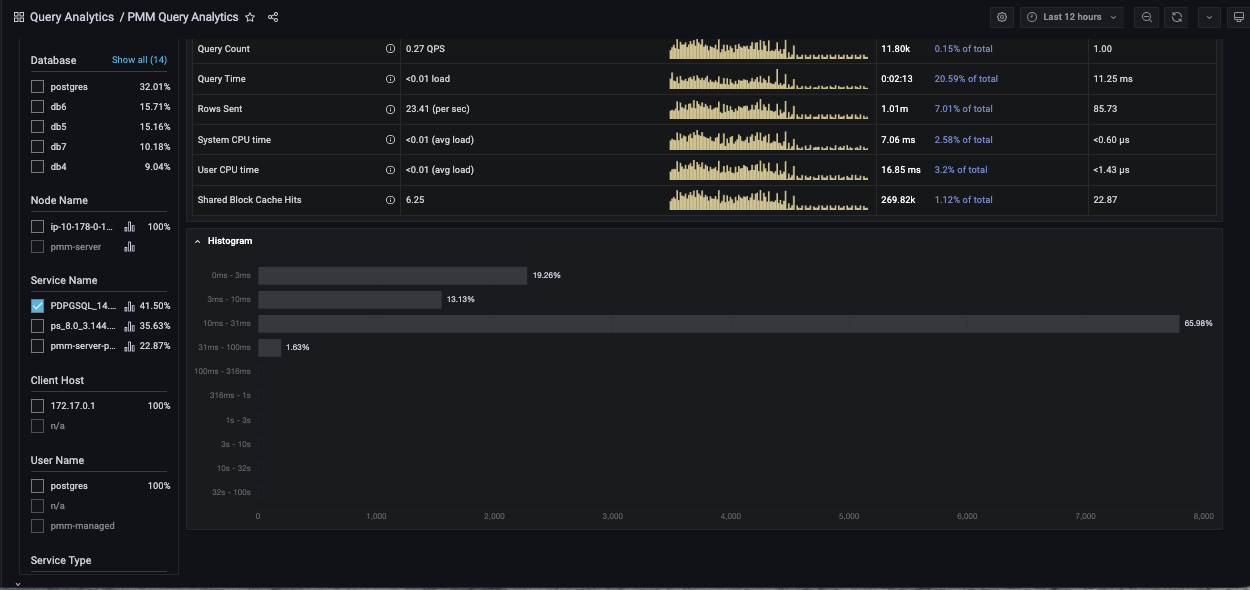Screen dimensions: 1250x590
Task: Click the bar chart icon beside pmm-server node
Action: (129, 247)
